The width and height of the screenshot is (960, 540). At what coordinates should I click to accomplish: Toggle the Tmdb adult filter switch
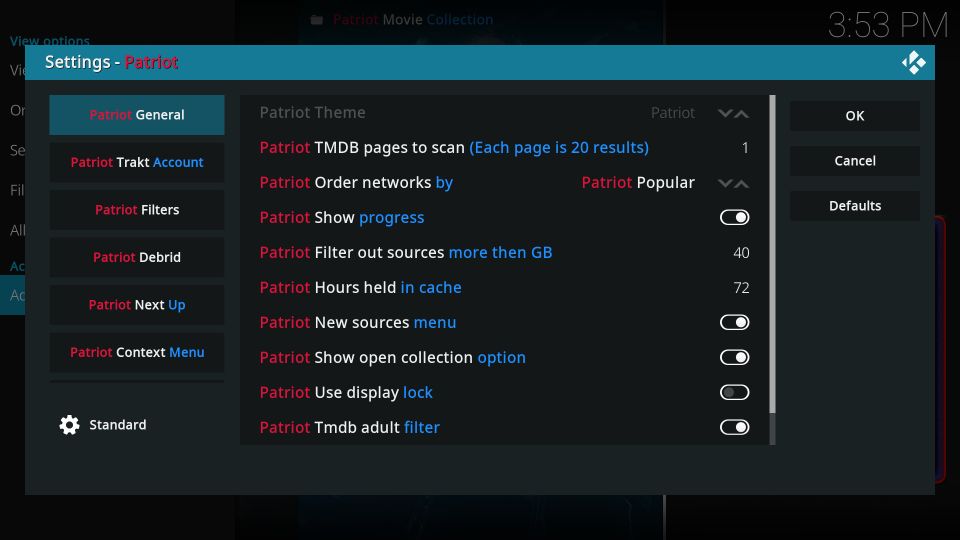click(734, 427)
